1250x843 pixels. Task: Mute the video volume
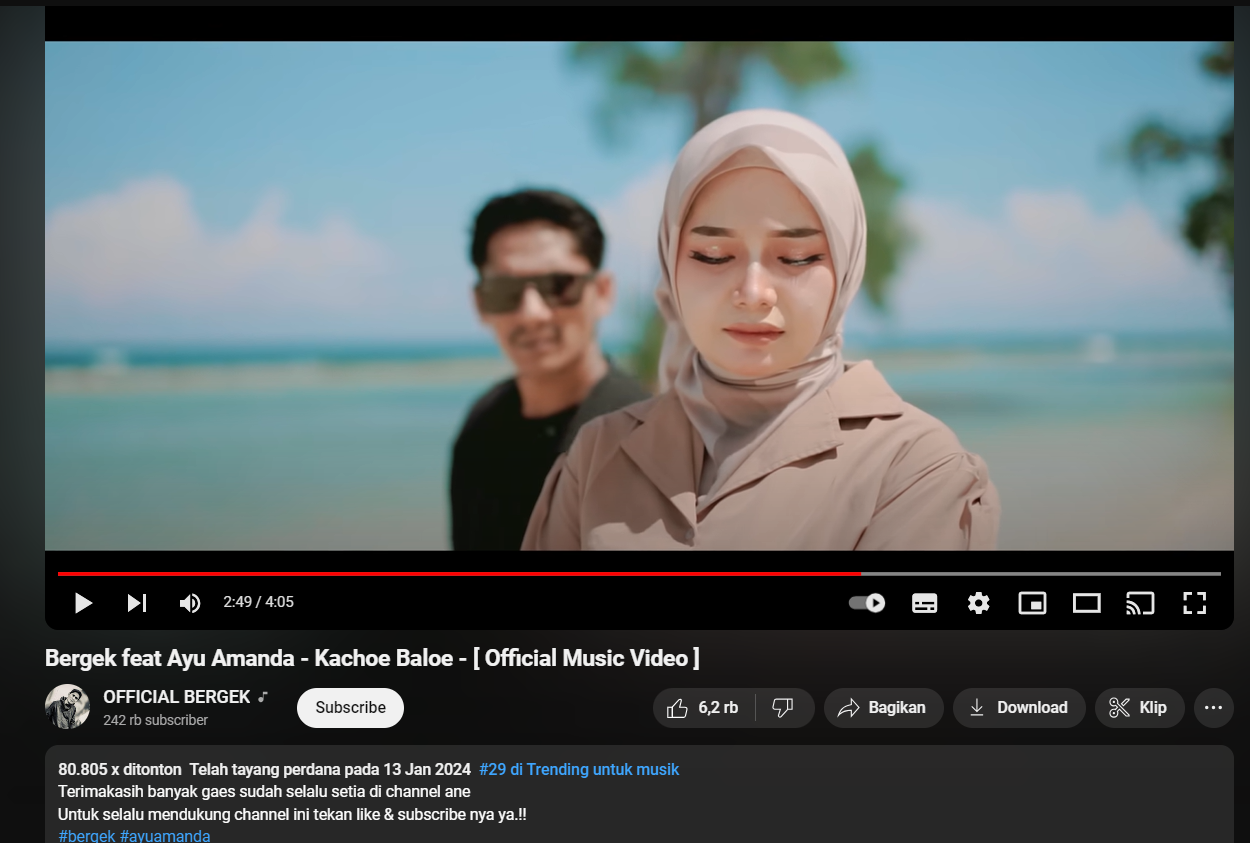[x=189, y=603]
